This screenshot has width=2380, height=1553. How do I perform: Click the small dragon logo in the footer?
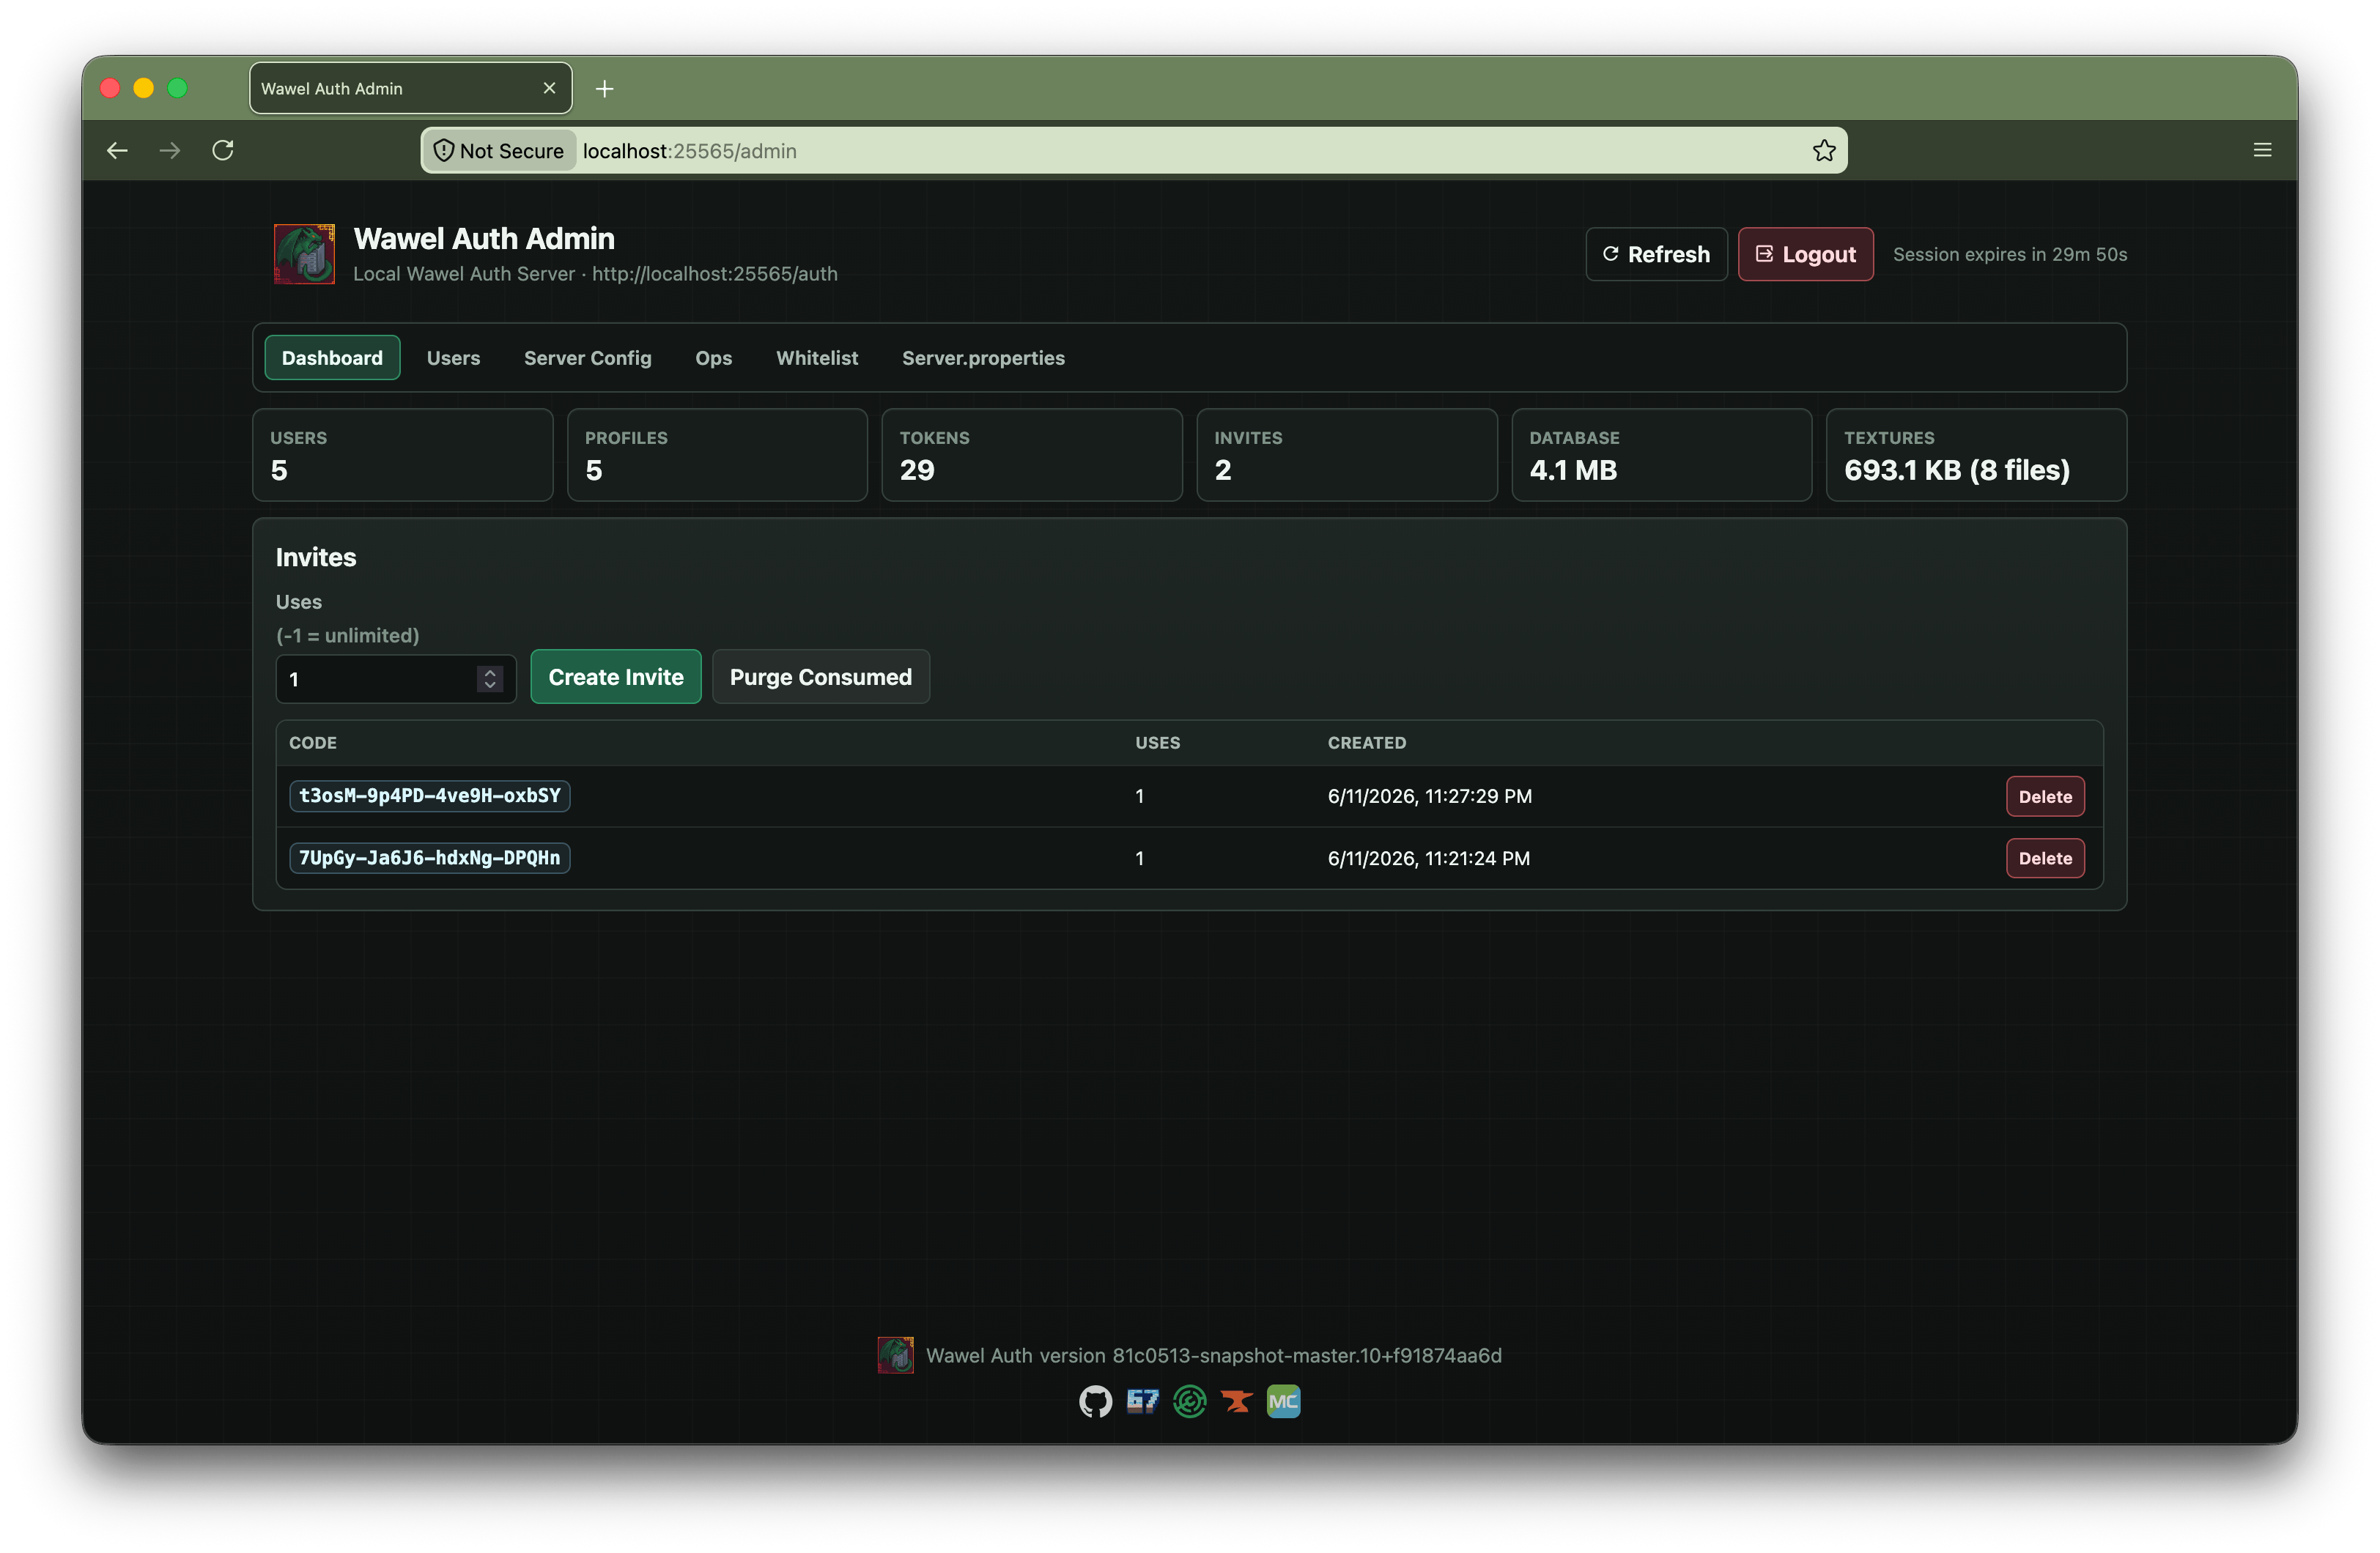pyautogui.click(x=895, y=1355)
